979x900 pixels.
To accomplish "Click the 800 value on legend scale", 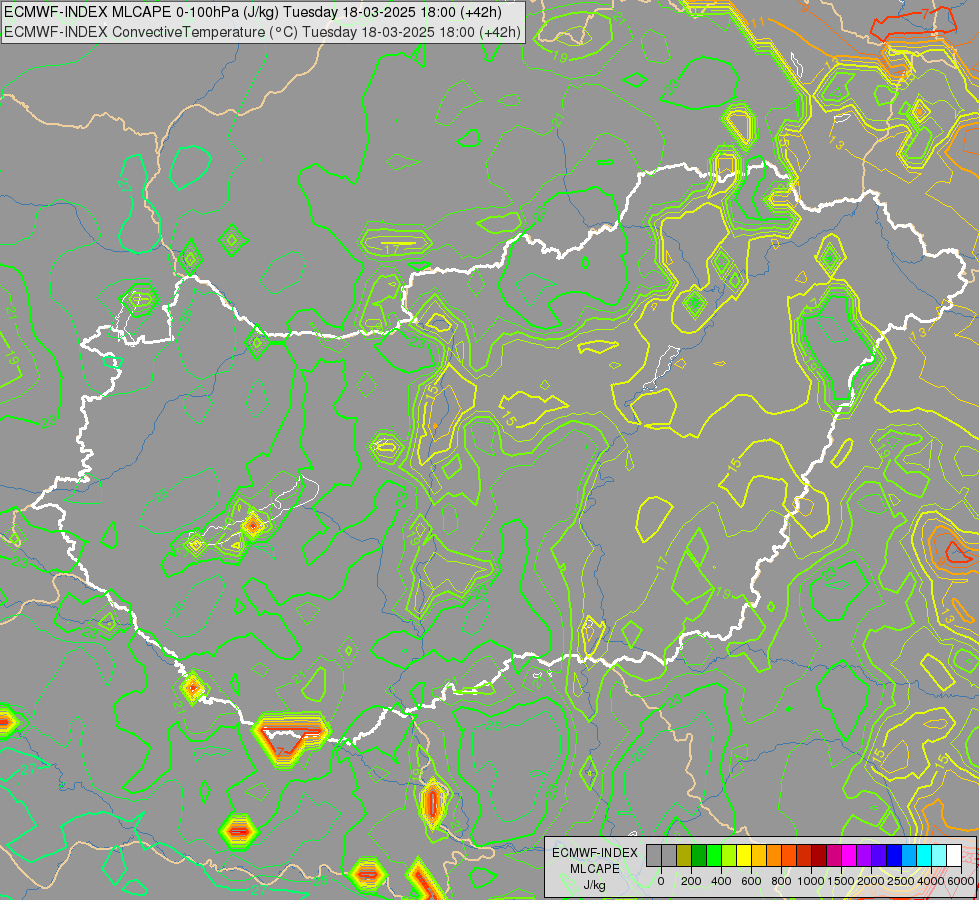I will click(x=782, y=881).
